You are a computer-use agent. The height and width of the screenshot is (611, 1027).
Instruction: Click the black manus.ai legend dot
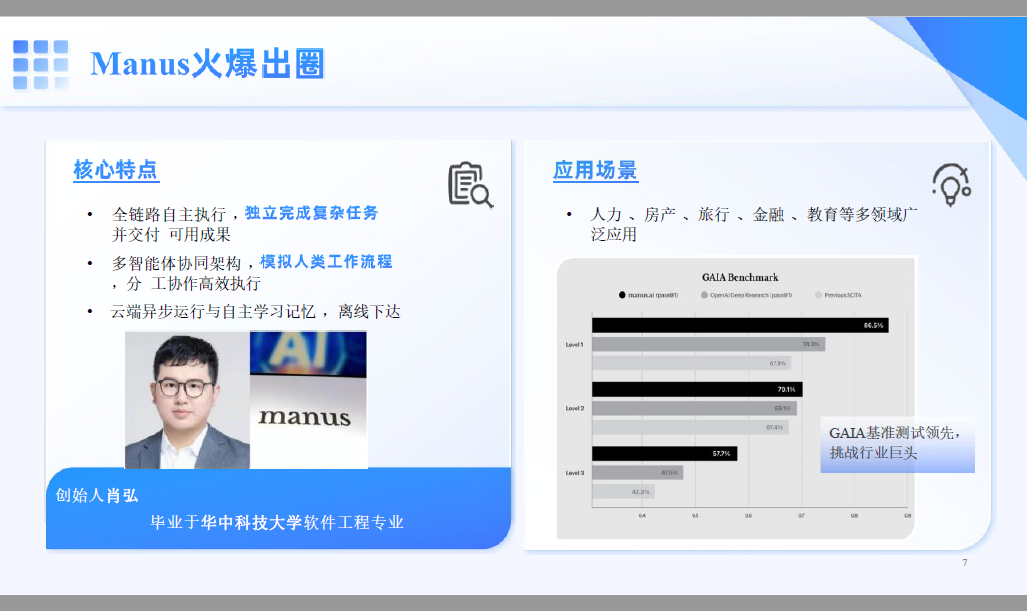[x=622, y=295]
